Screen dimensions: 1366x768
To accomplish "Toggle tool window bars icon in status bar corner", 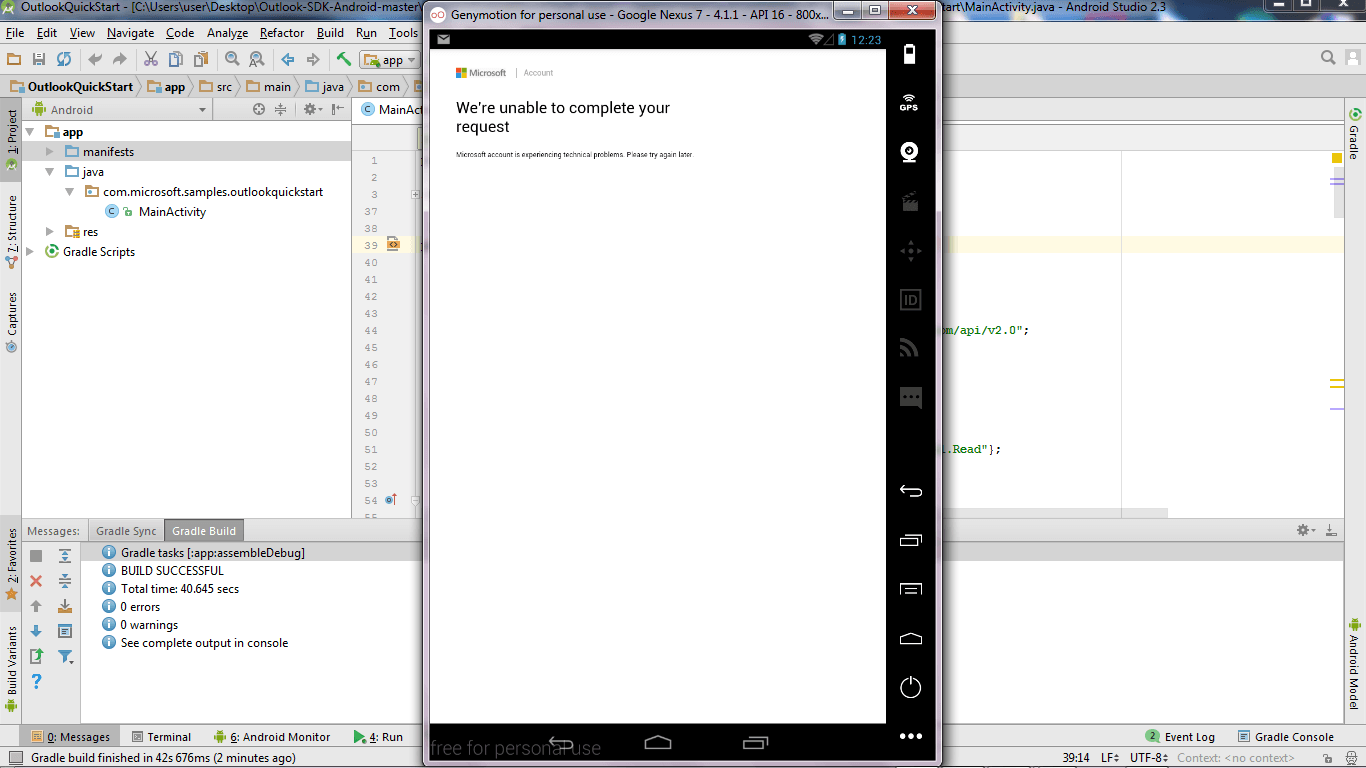I will click(x=14, y=759).
